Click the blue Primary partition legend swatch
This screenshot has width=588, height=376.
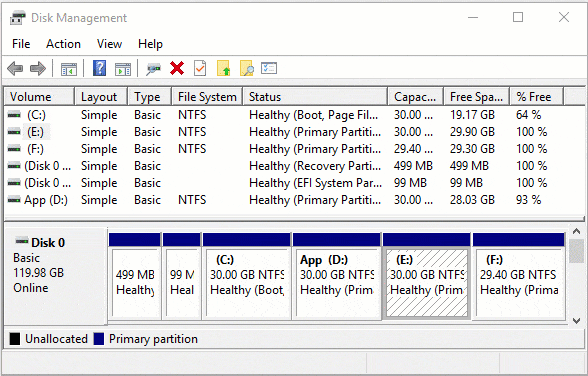99,339
